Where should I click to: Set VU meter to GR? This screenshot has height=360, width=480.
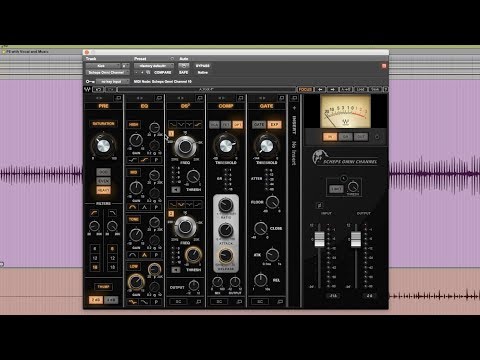(345, 137)
